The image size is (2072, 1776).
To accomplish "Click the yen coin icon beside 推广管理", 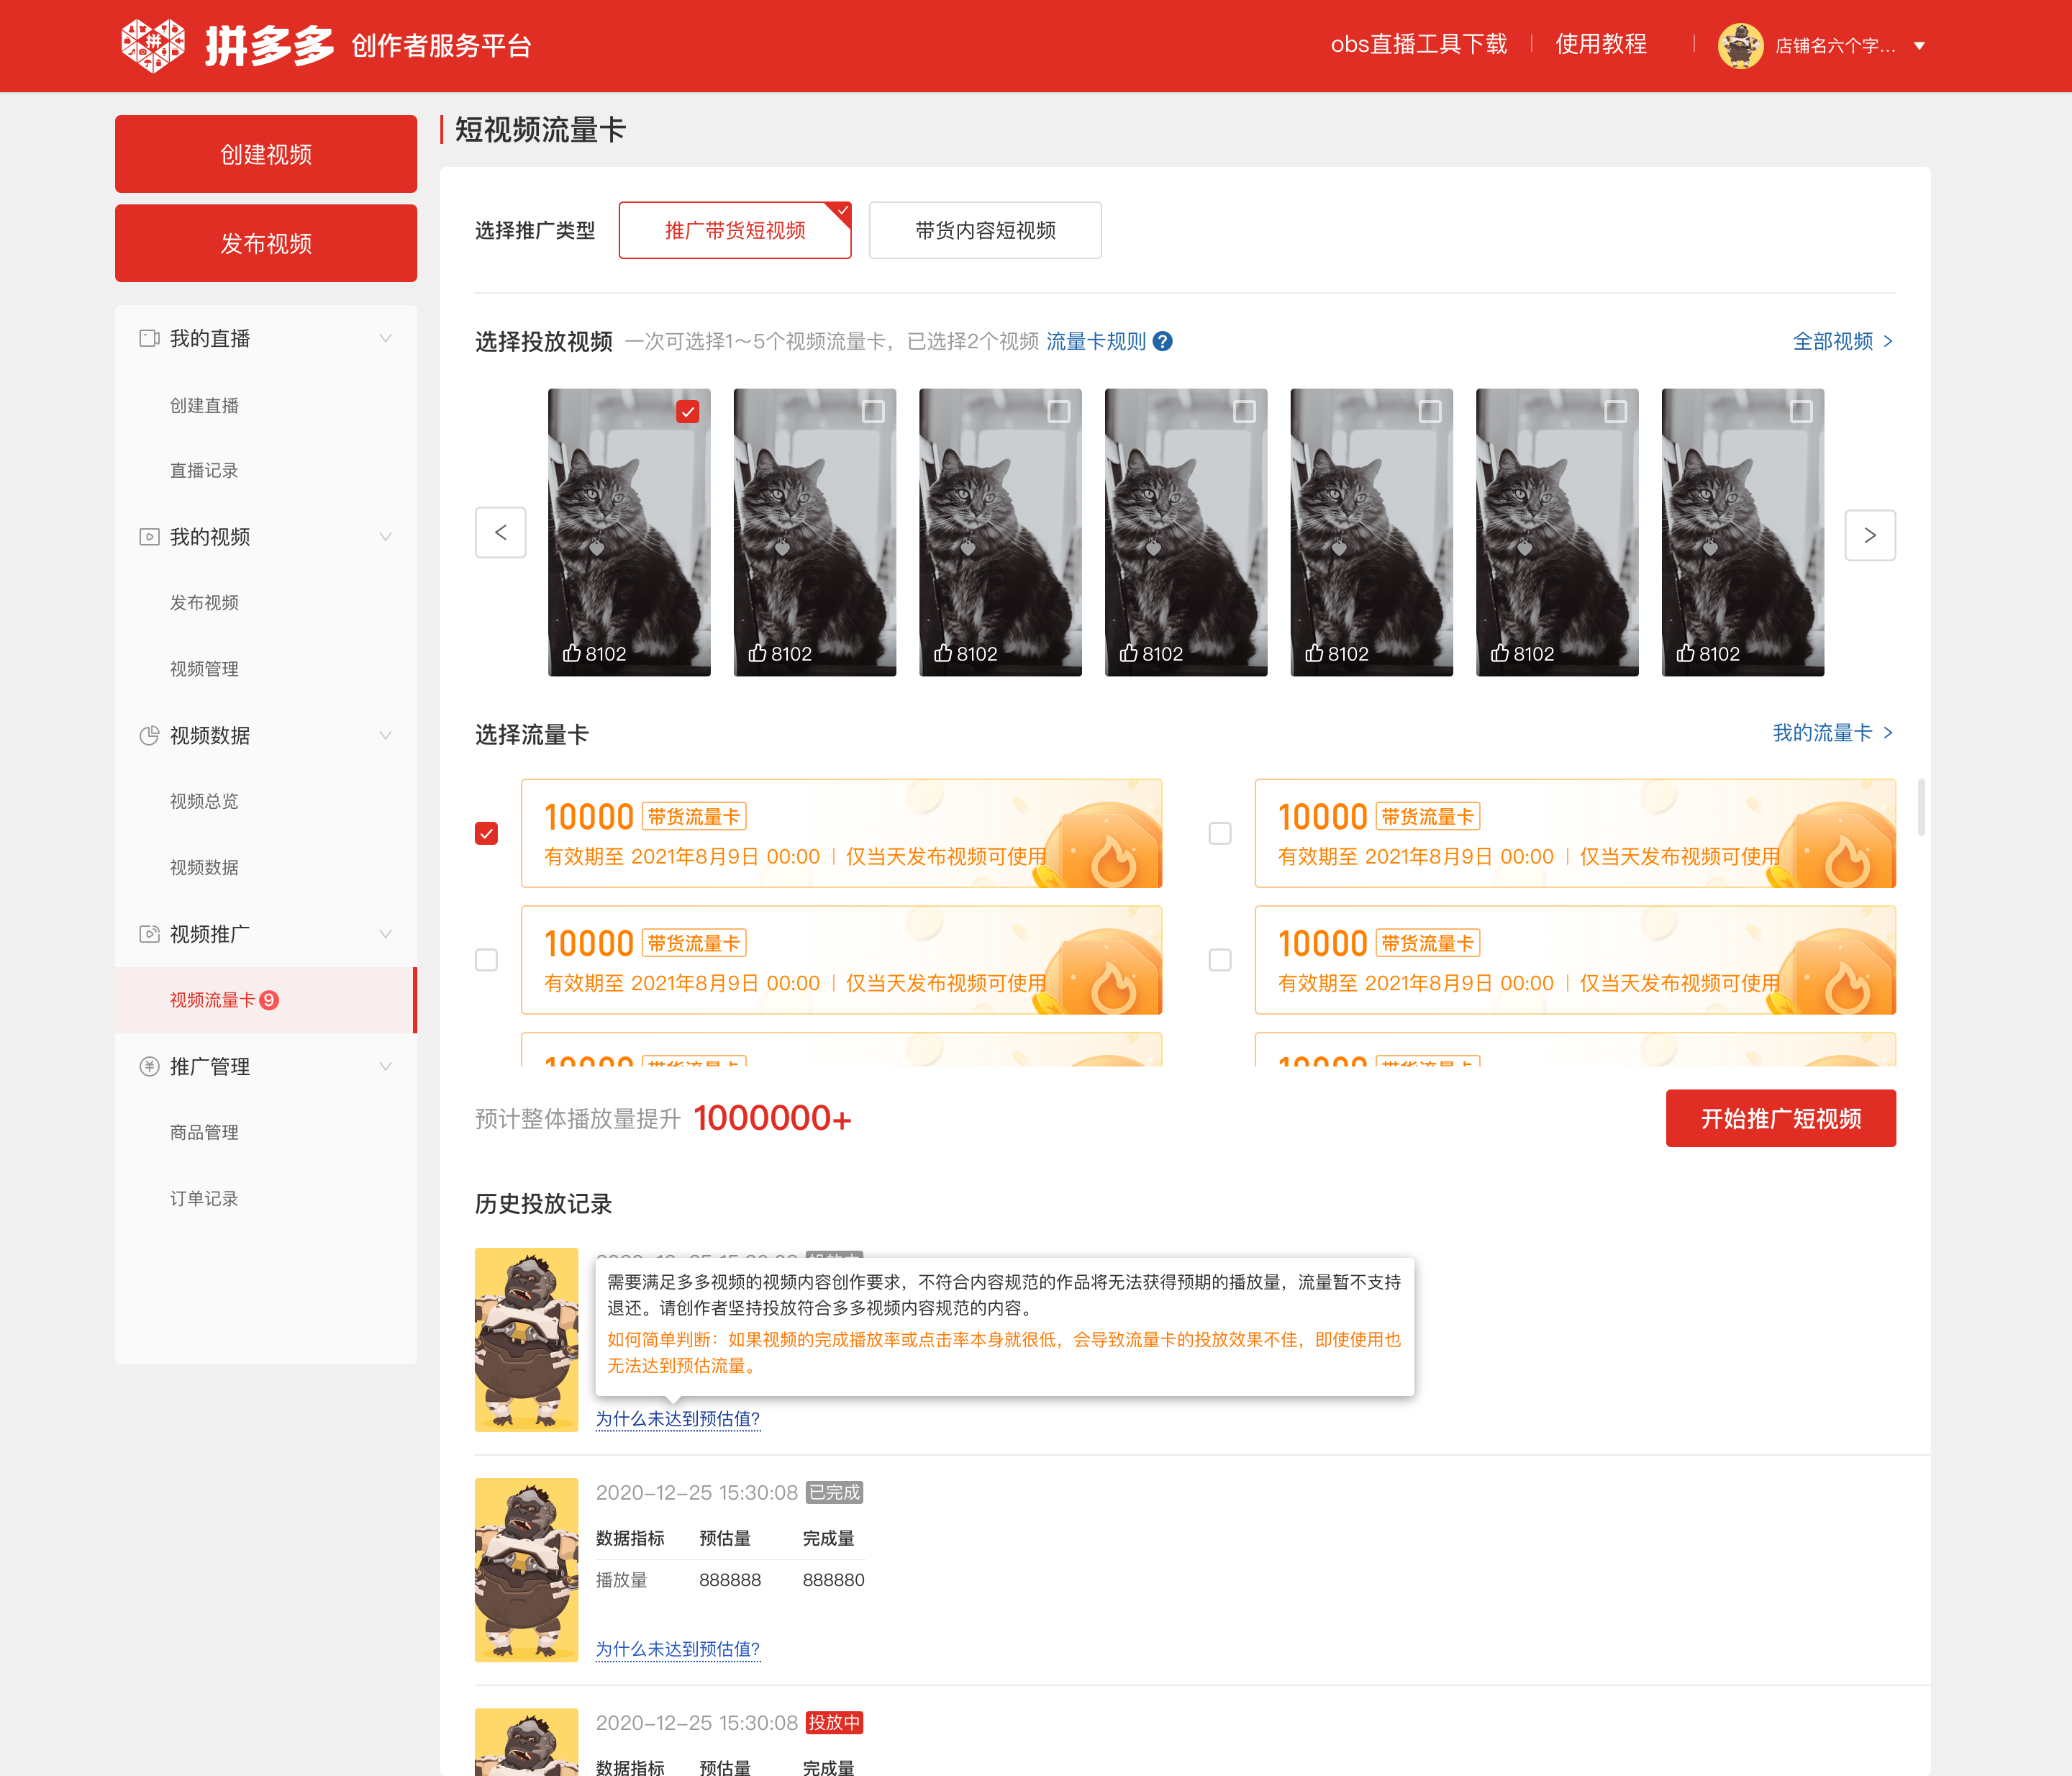I will pos(149,1066).
